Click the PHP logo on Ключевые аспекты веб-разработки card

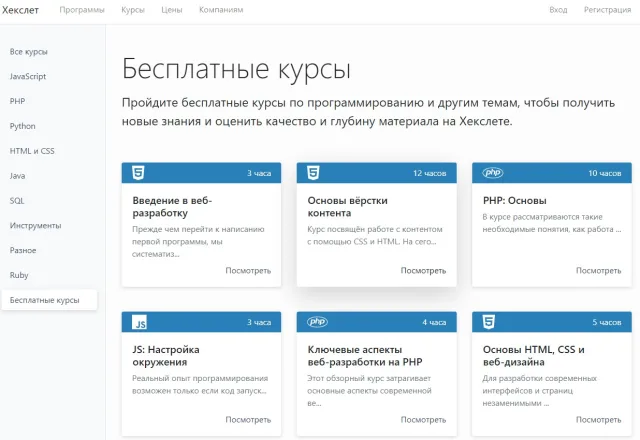click(318, 322)
